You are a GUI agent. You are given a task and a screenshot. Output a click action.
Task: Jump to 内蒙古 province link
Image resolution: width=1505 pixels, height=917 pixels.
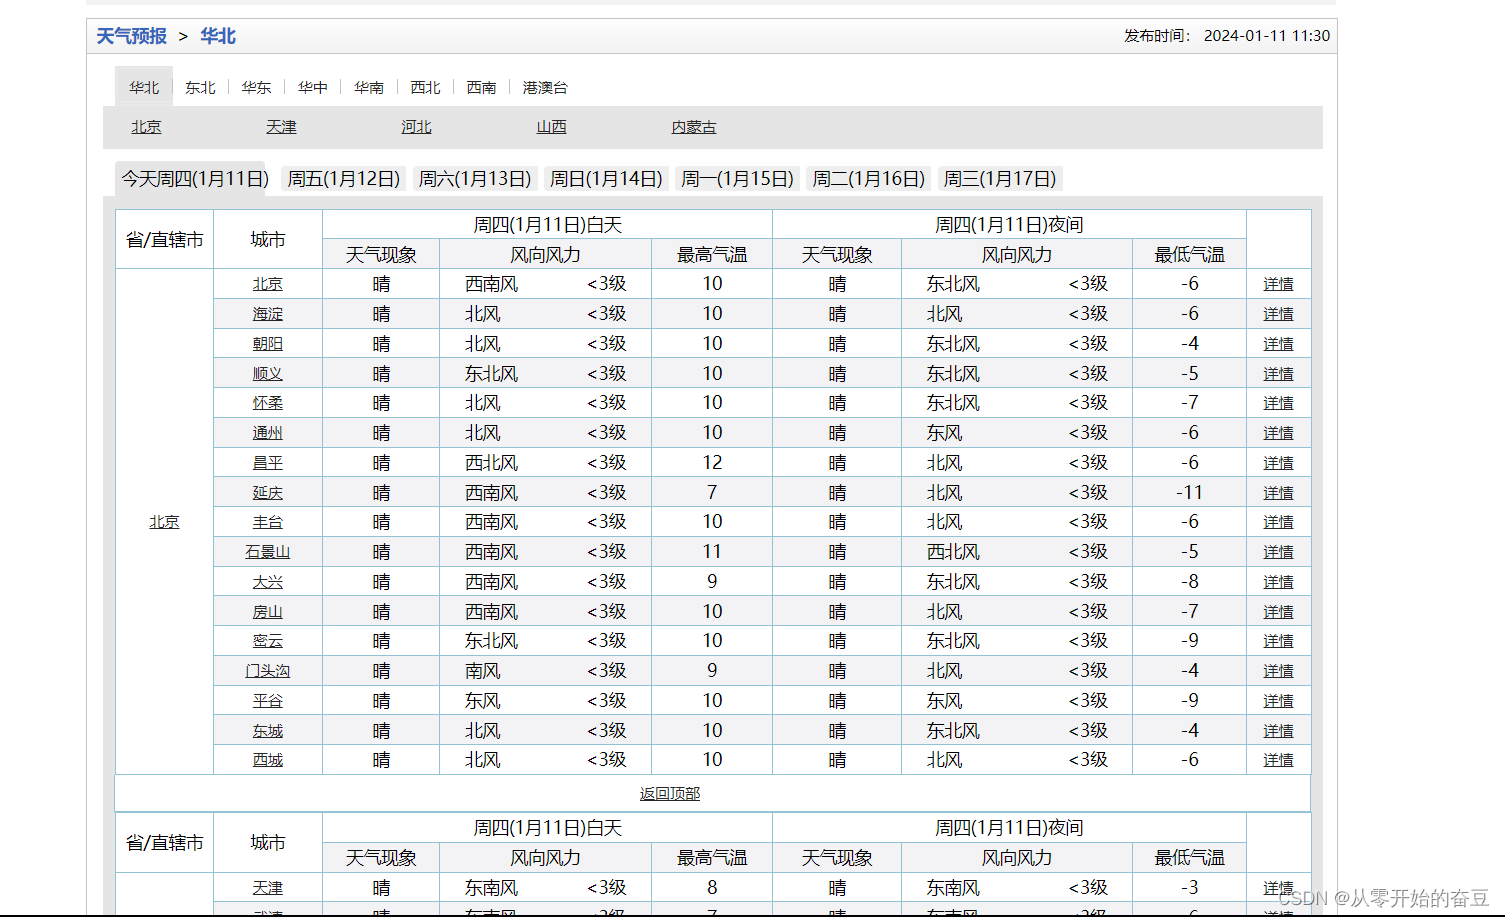tap(694, 127)
